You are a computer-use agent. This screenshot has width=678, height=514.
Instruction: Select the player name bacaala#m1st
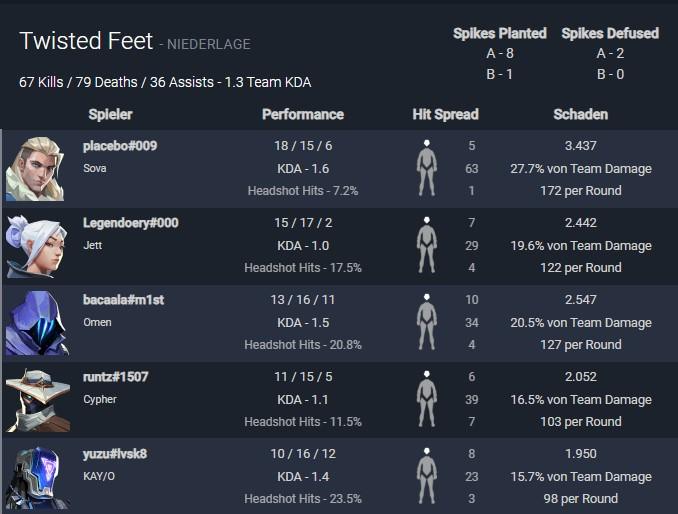[x=123, y=300]
